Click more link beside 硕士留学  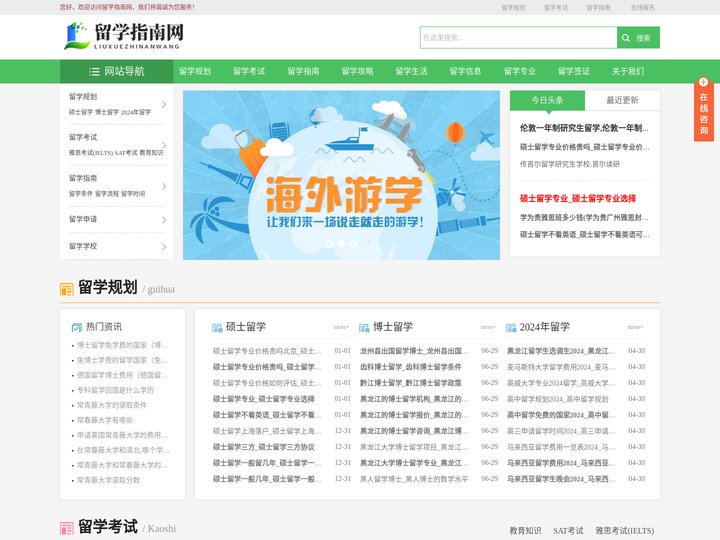341,327
